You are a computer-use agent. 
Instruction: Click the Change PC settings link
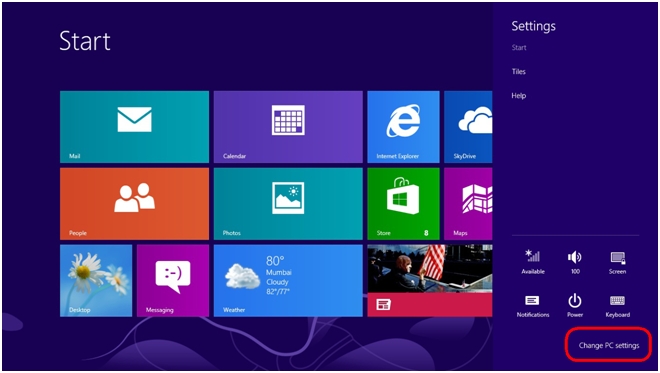click(x=609, y=345)
